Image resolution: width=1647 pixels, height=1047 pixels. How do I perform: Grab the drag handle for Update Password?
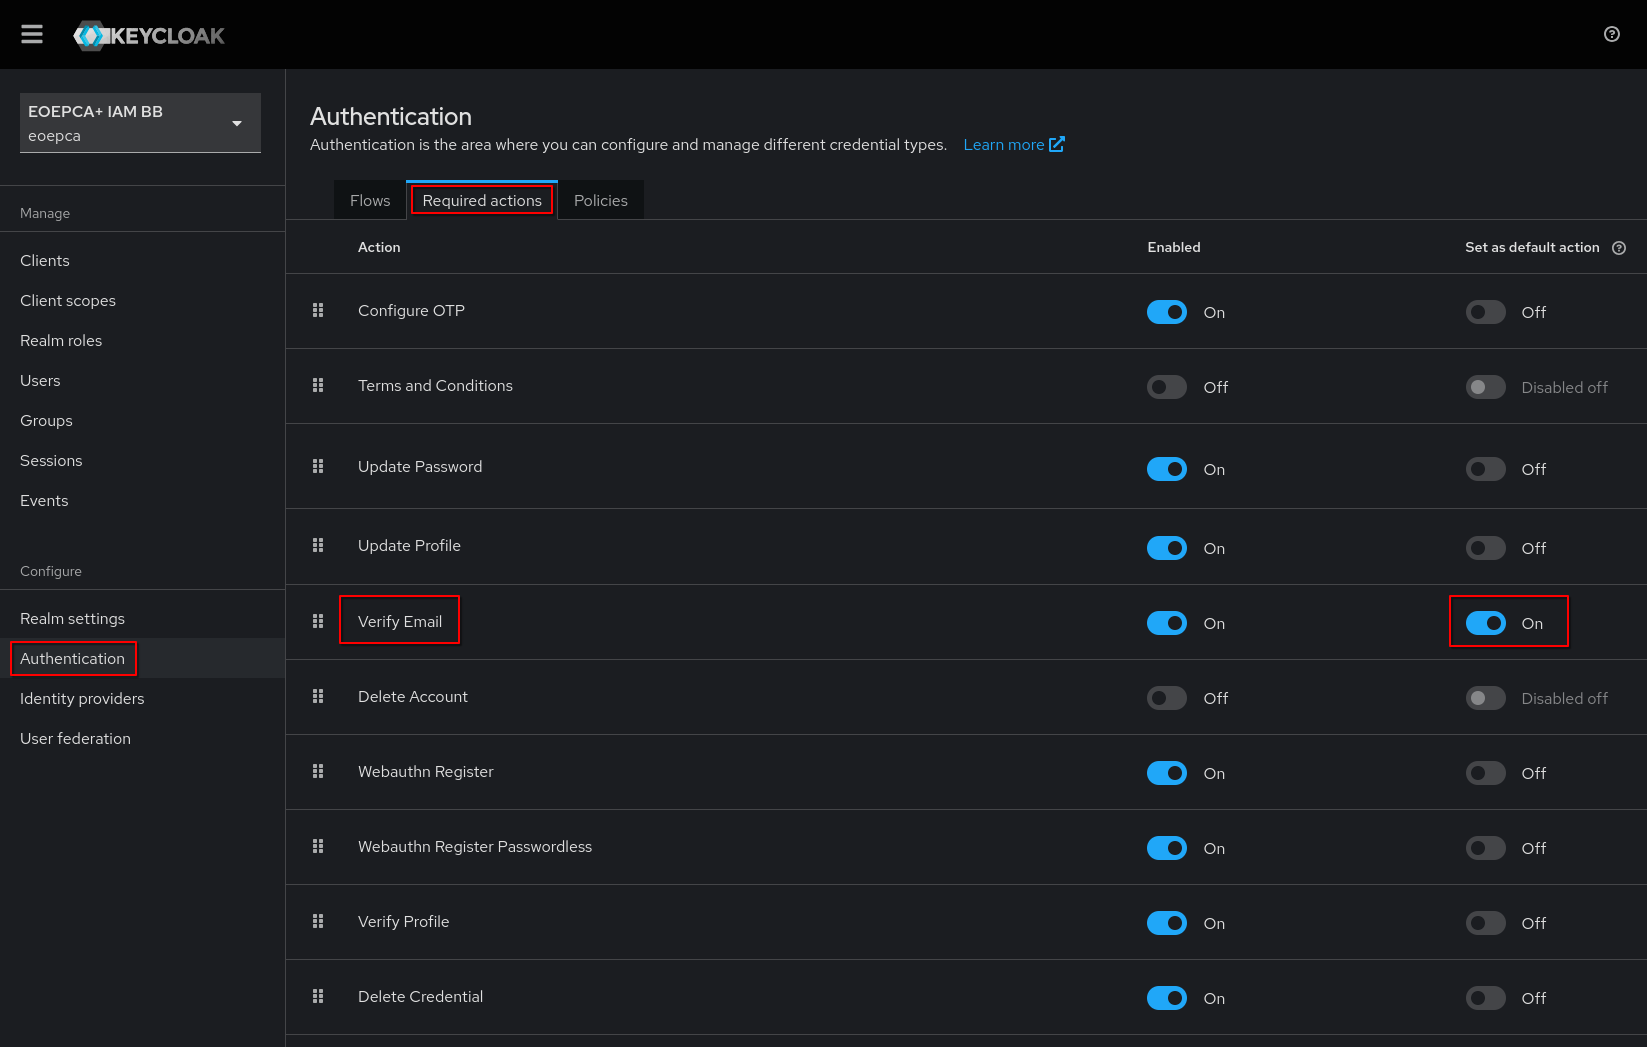click(318, 466)
